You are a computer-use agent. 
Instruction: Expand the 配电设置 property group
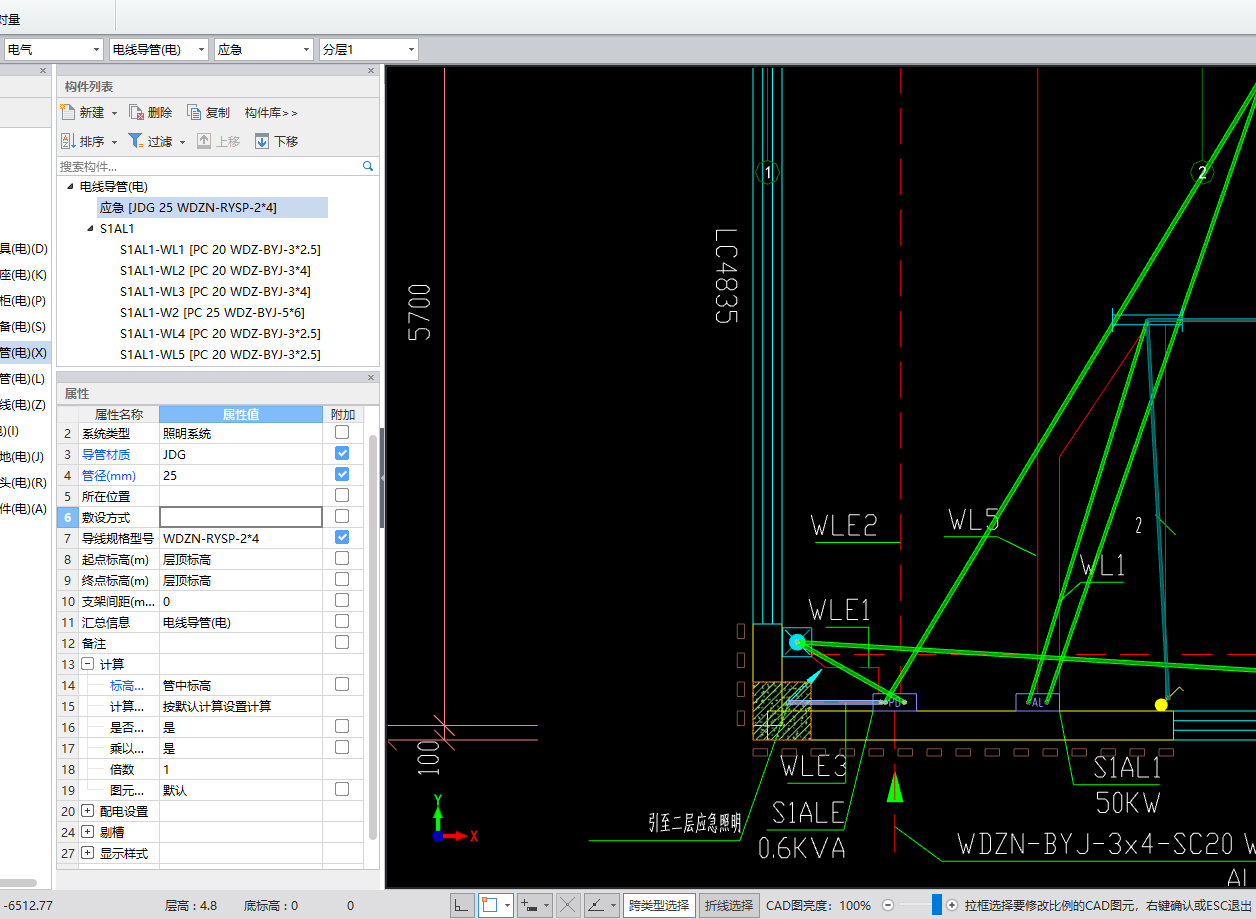point(87,811)
